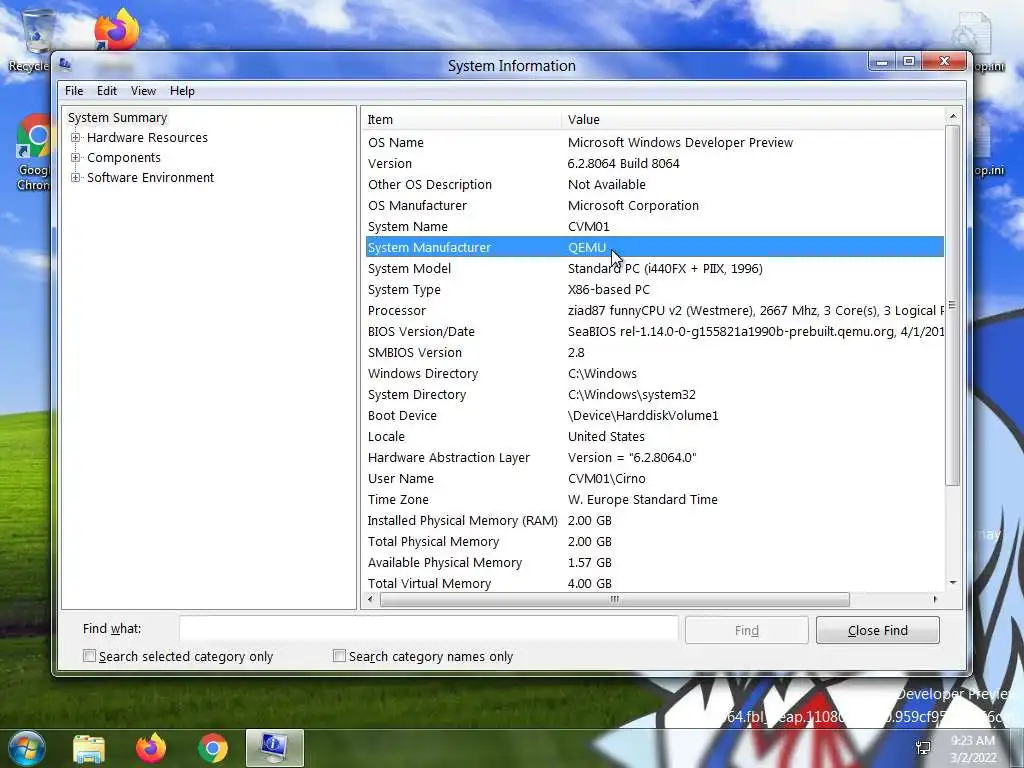Click the network tray icon
1024x768 pixels.
click(923, 748)
